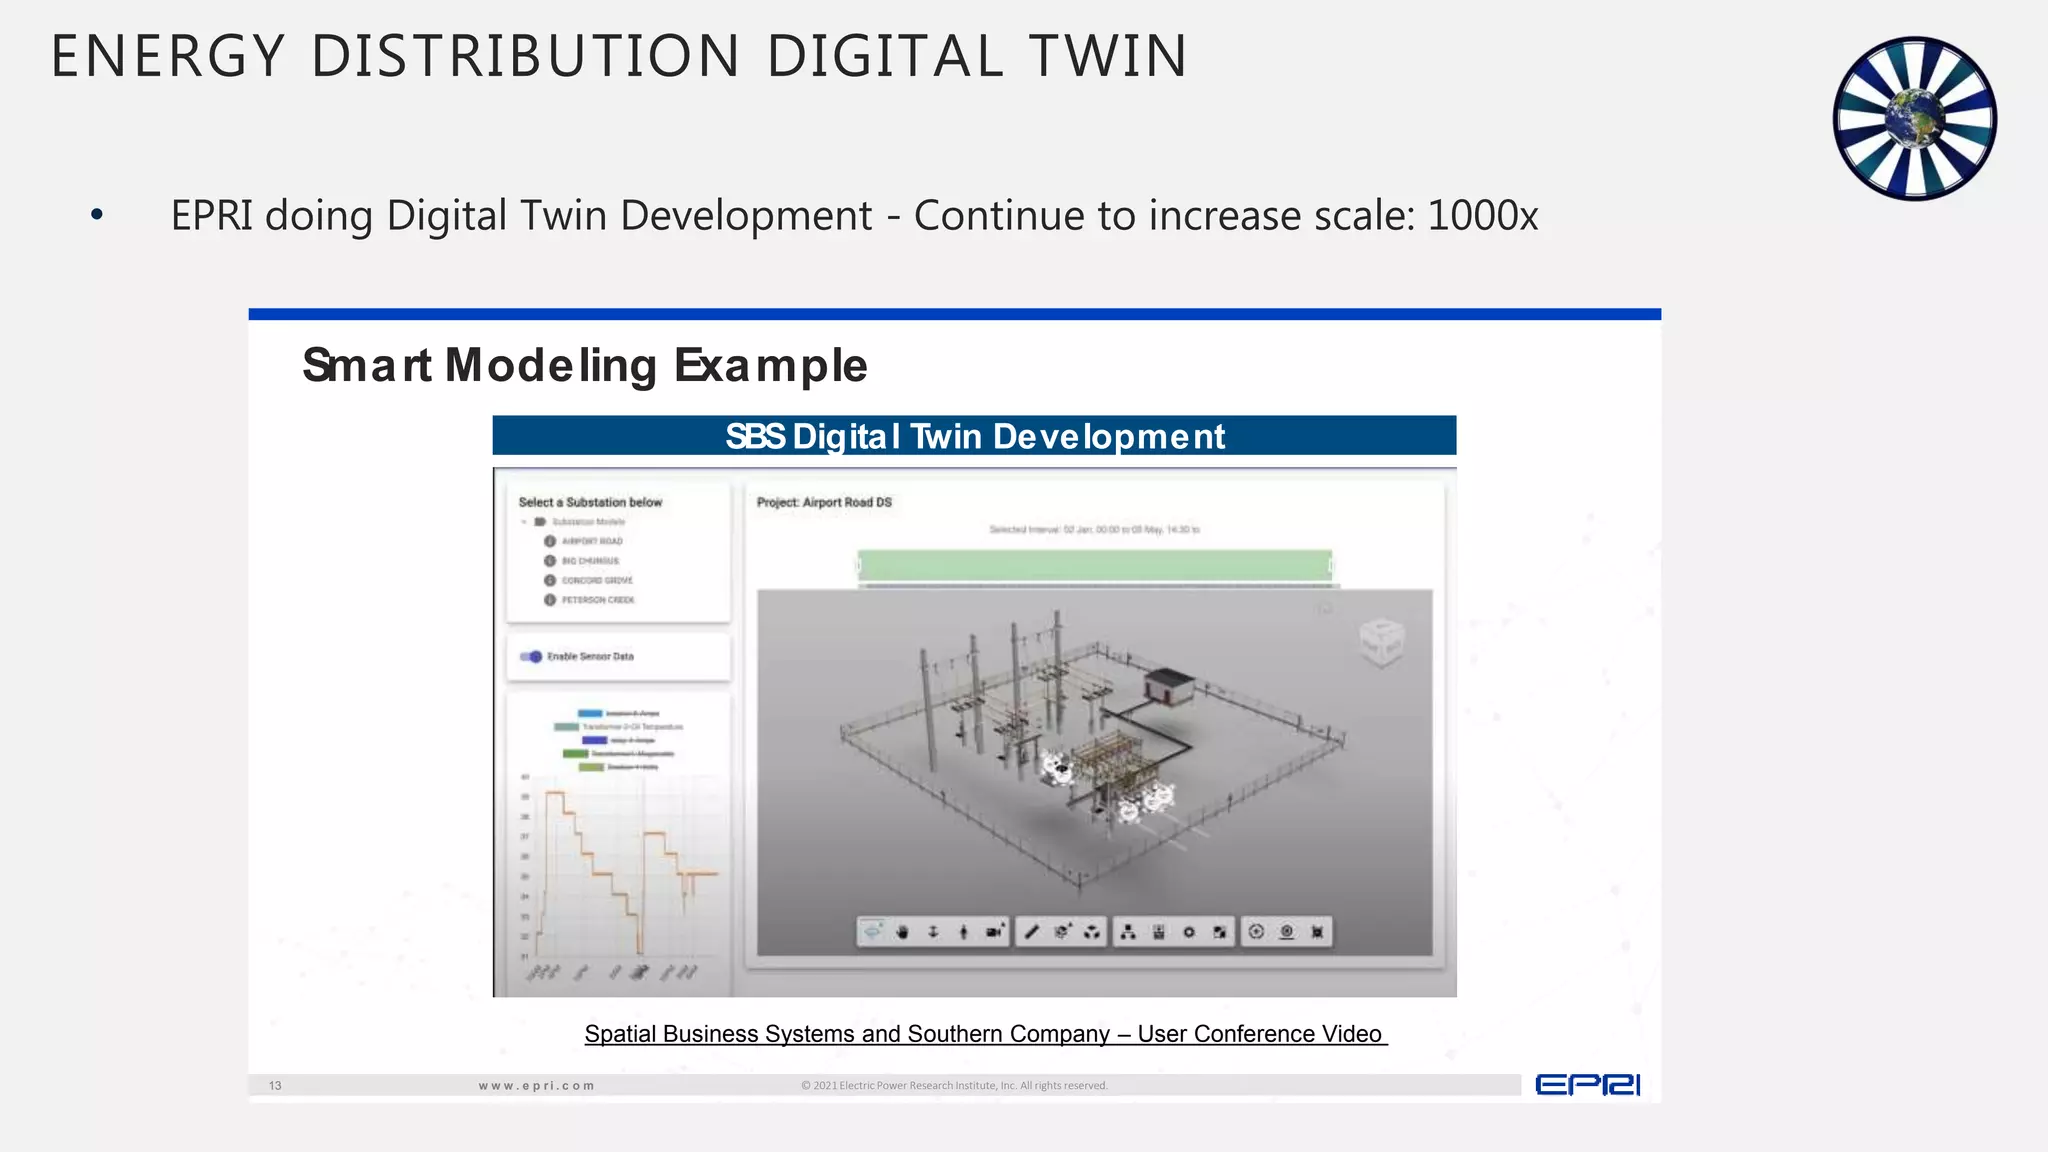This screenshot has width=2048, height=1152.
Task: Select AIRPORT ROAD substation
Action: tap(591, 541)
